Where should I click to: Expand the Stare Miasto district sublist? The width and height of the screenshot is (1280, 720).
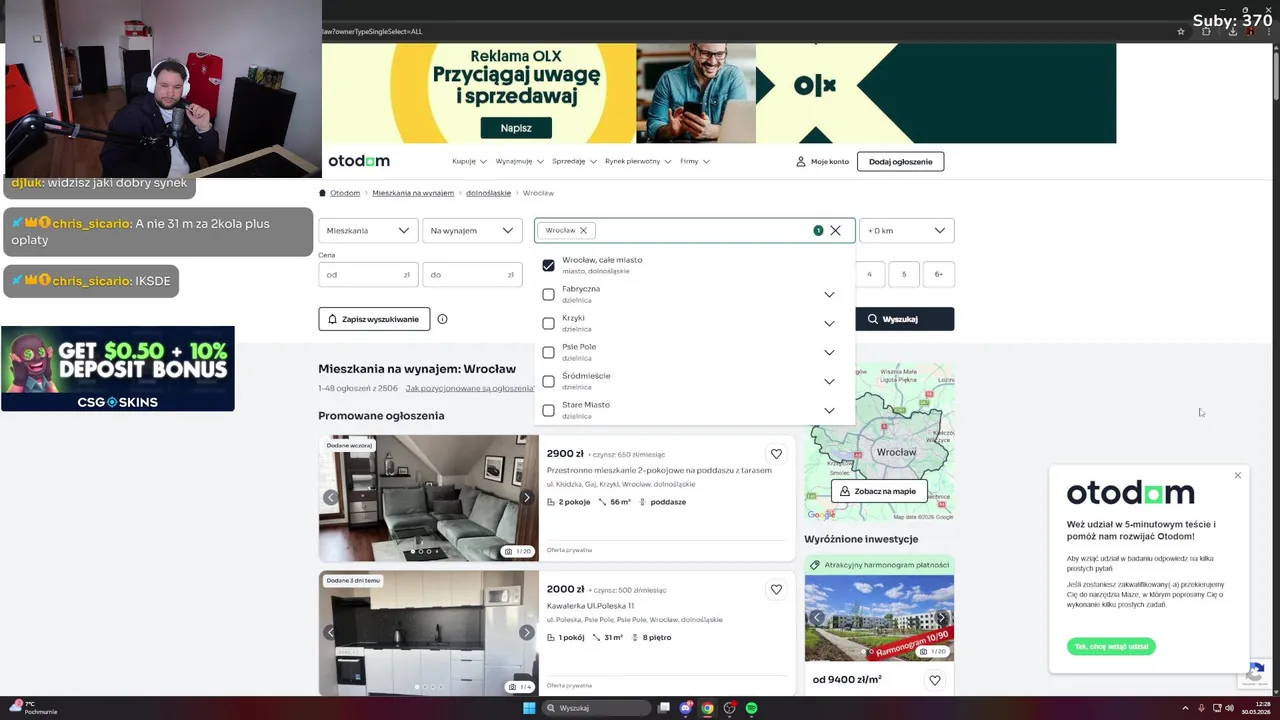pos(829,410)
